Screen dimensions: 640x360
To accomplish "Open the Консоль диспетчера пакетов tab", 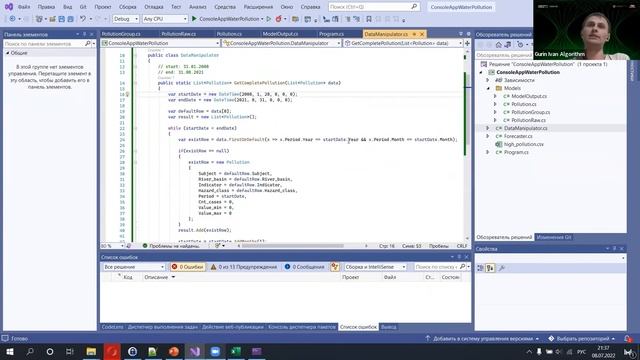I will 301,327.
